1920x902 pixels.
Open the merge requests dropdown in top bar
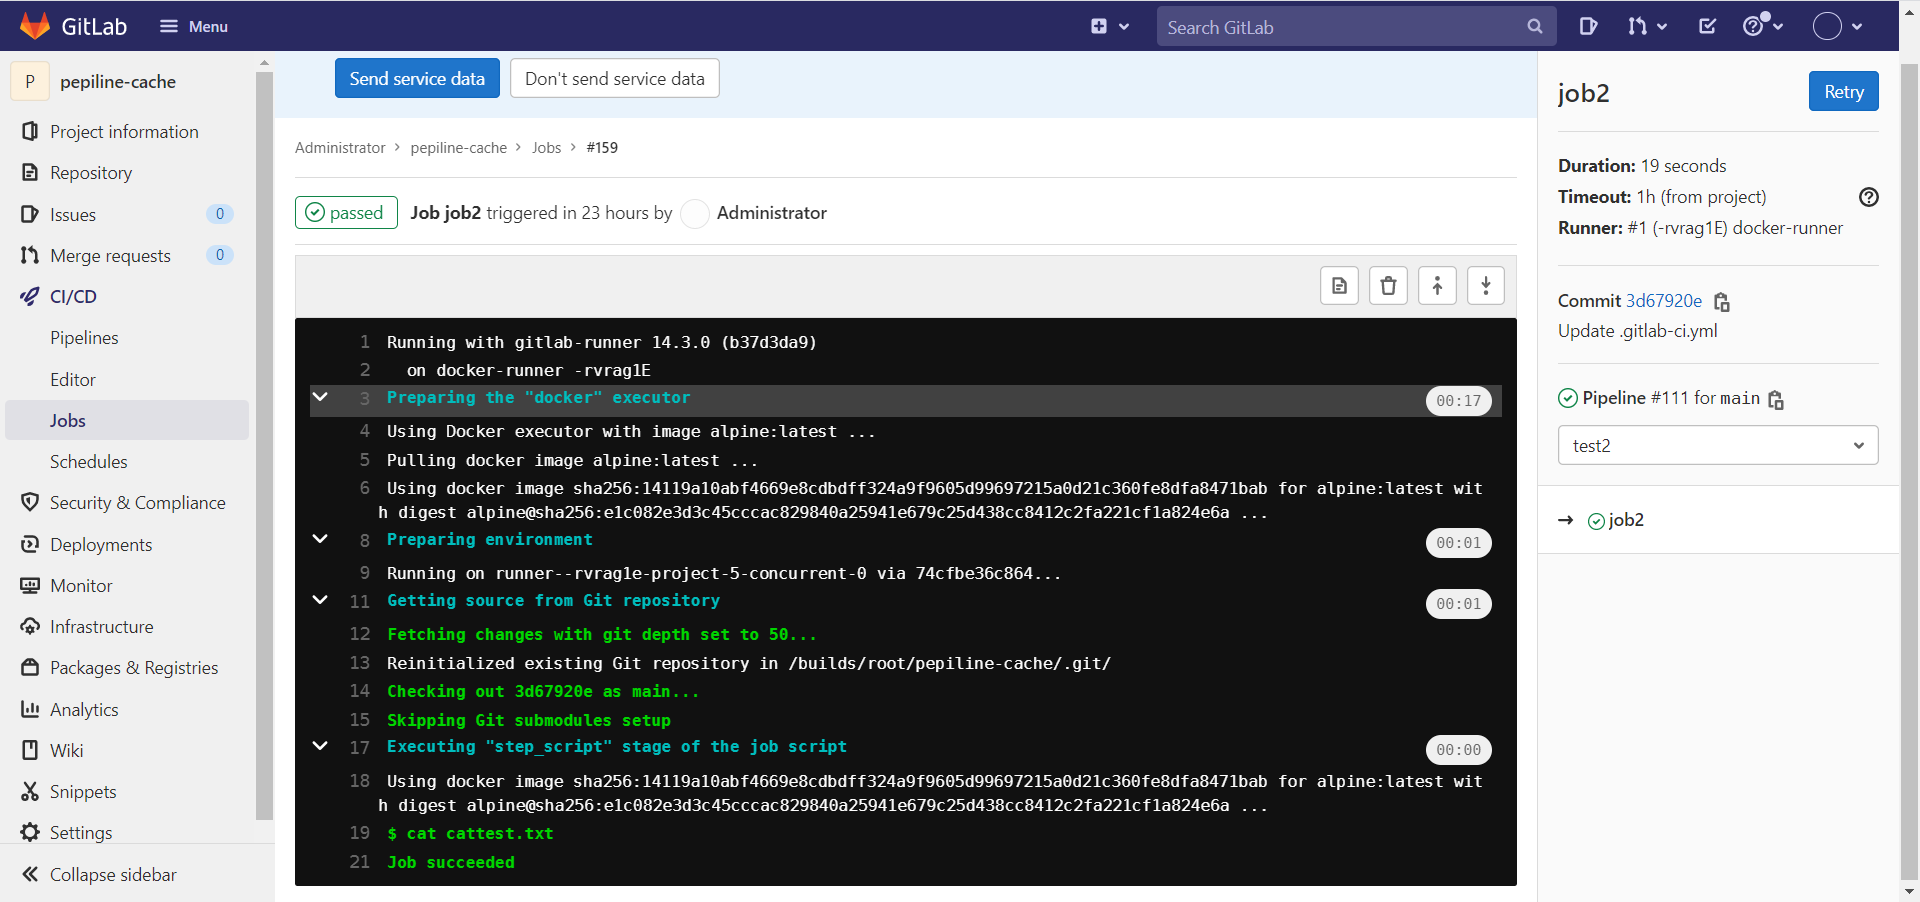1647,26
